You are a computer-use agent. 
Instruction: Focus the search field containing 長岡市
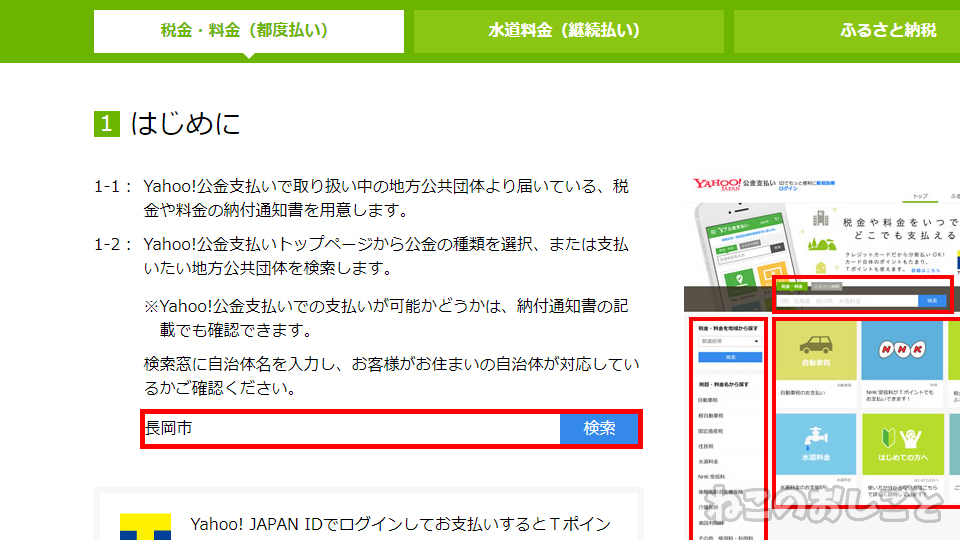coord(352,429)
